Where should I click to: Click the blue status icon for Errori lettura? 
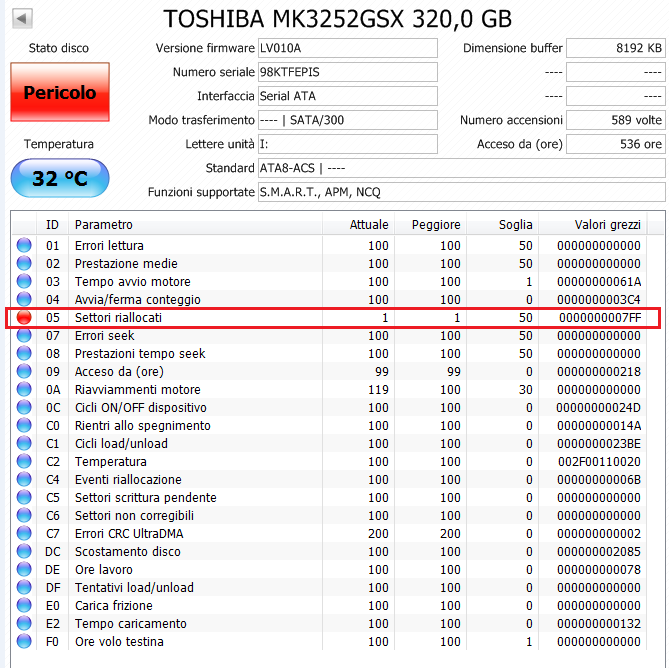(24, 245)
